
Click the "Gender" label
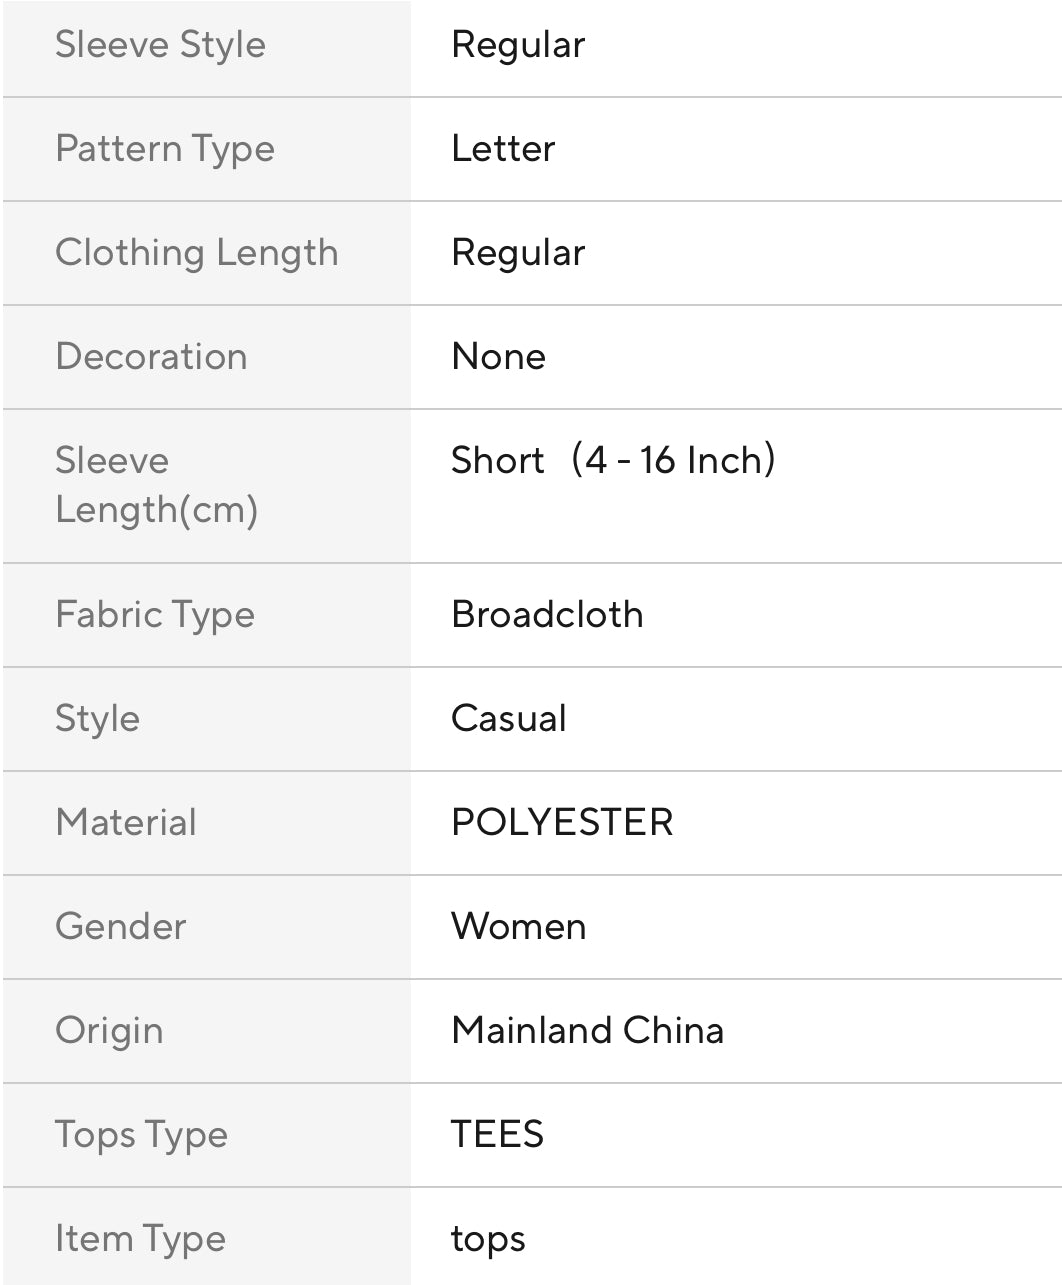pos(121,927)
